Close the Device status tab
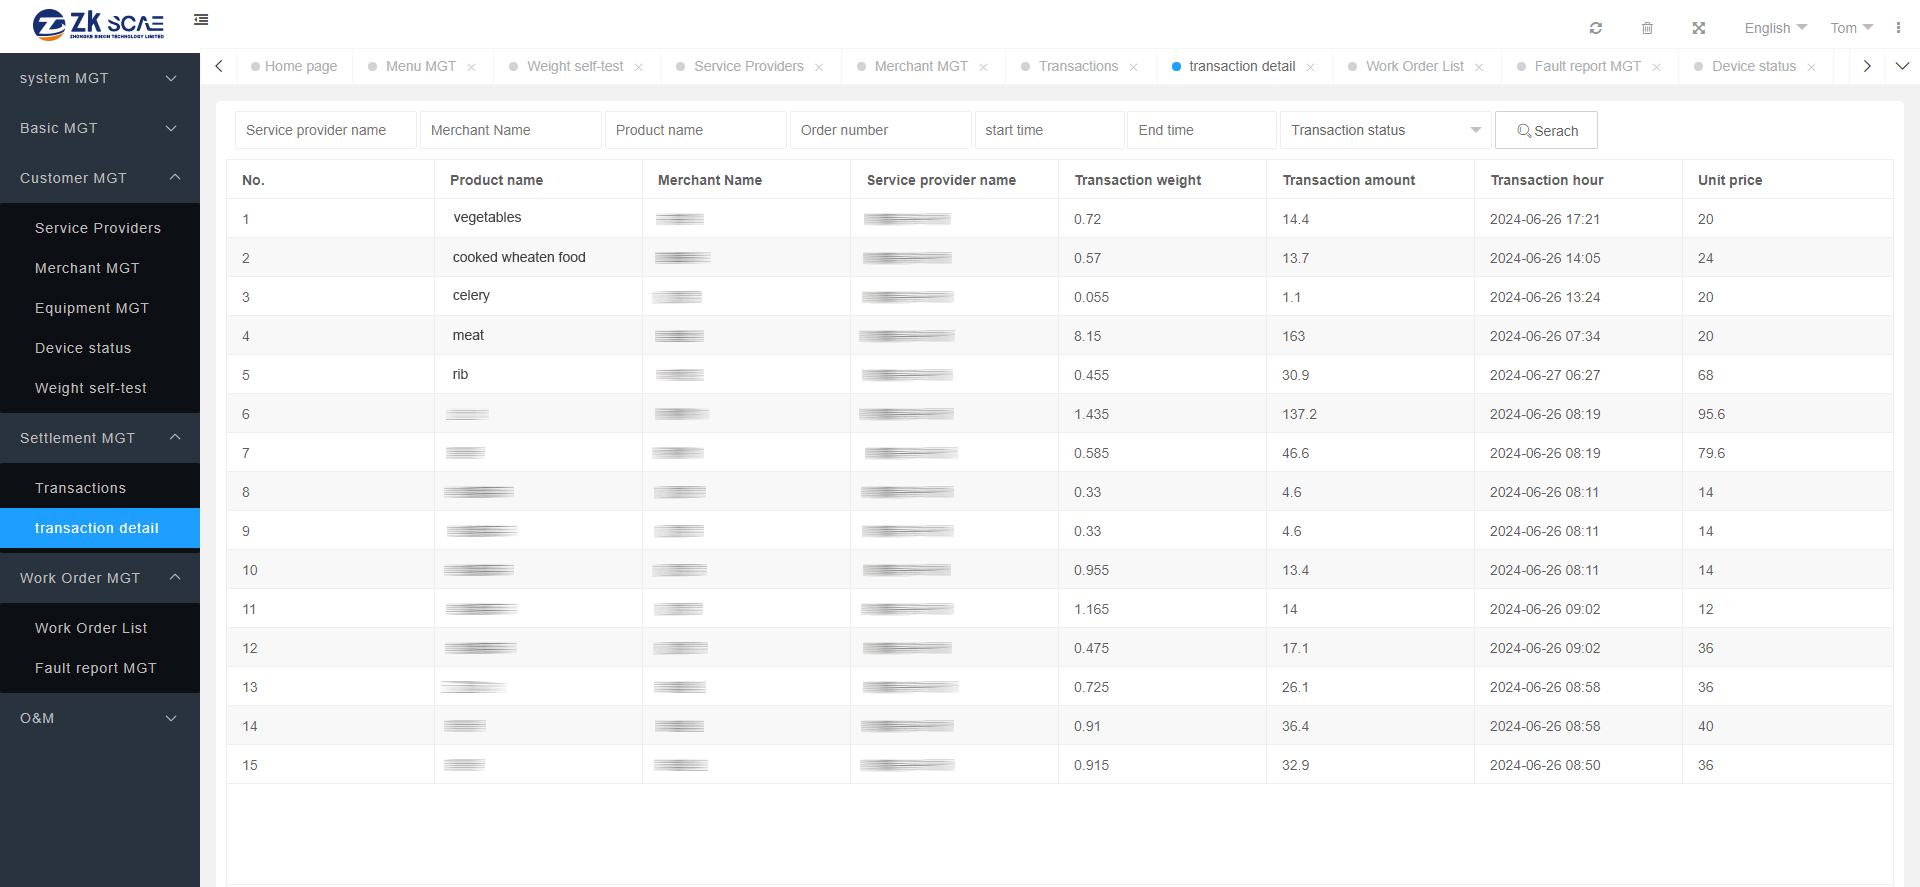The height and width of the screenshot is (887, 1920). (1811, 67)
